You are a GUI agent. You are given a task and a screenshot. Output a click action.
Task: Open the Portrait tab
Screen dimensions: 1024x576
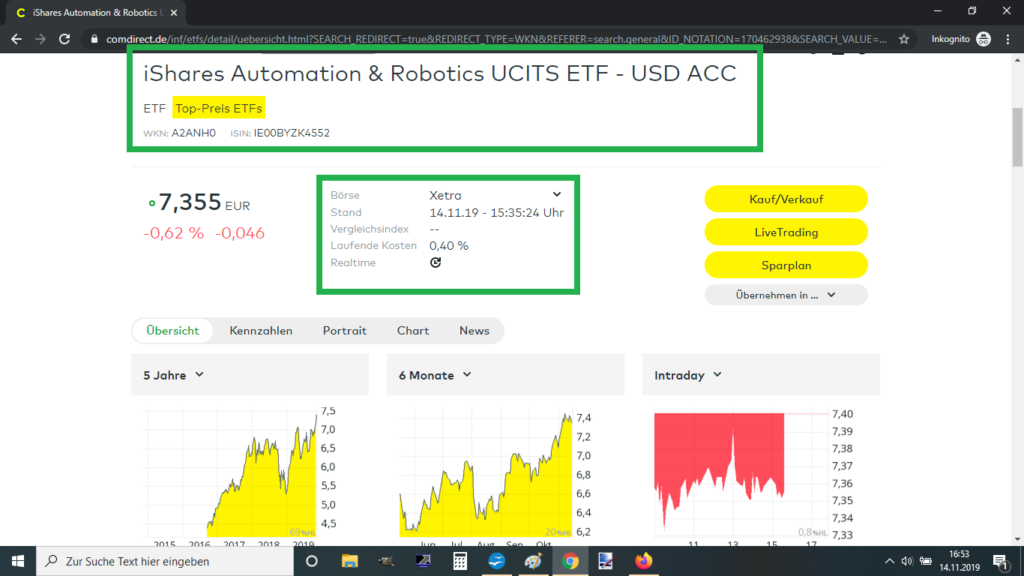(344, 330)
